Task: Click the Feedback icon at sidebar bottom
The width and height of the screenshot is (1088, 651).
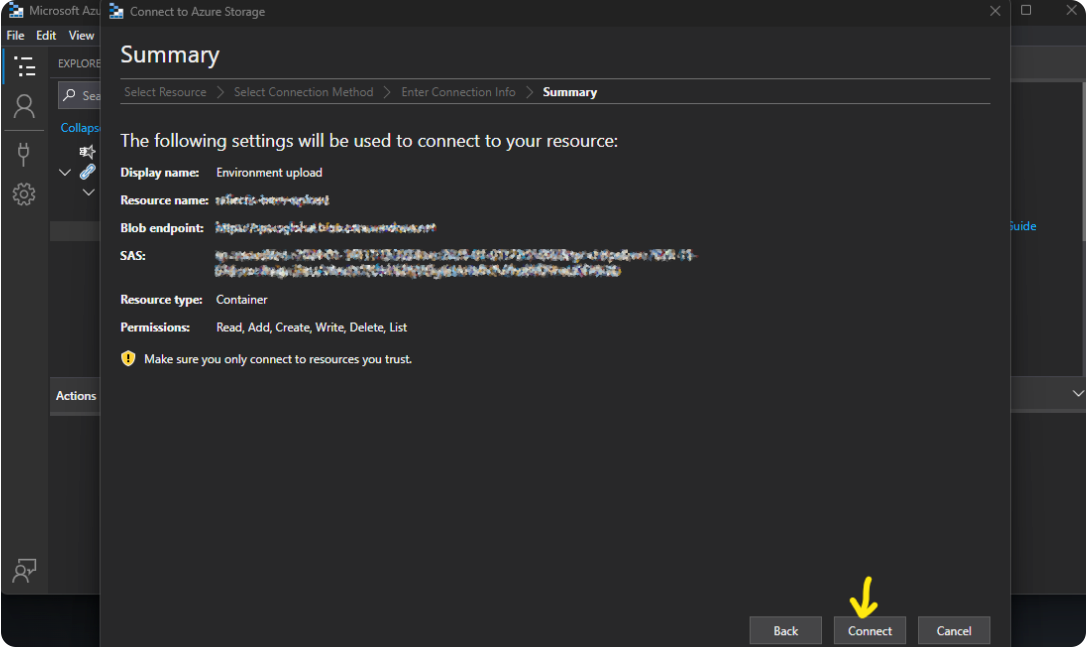Action: tap(24, 570)
